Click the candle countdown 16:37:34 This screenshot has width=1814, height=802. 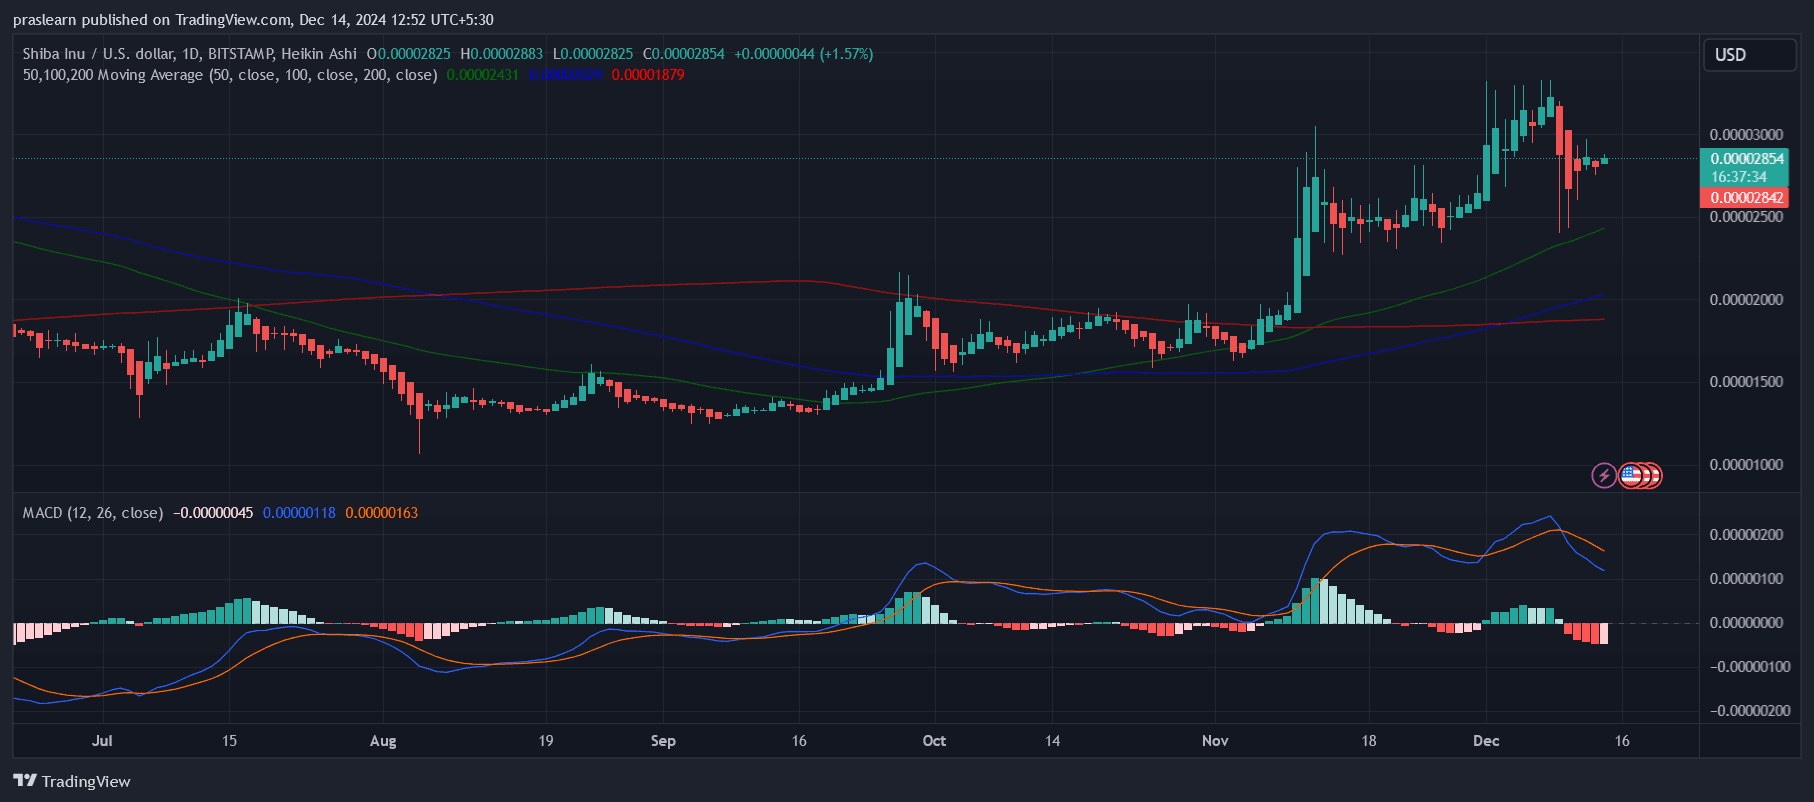click(1739, 177)
